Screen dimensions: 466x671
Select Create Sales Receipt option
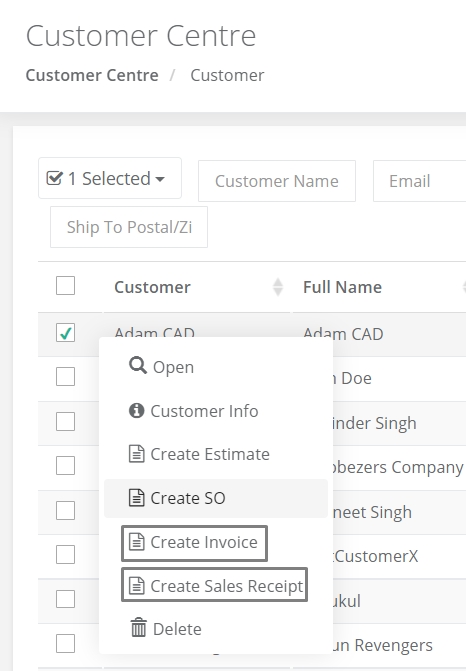pyautogui.click(x=214, y=585)
